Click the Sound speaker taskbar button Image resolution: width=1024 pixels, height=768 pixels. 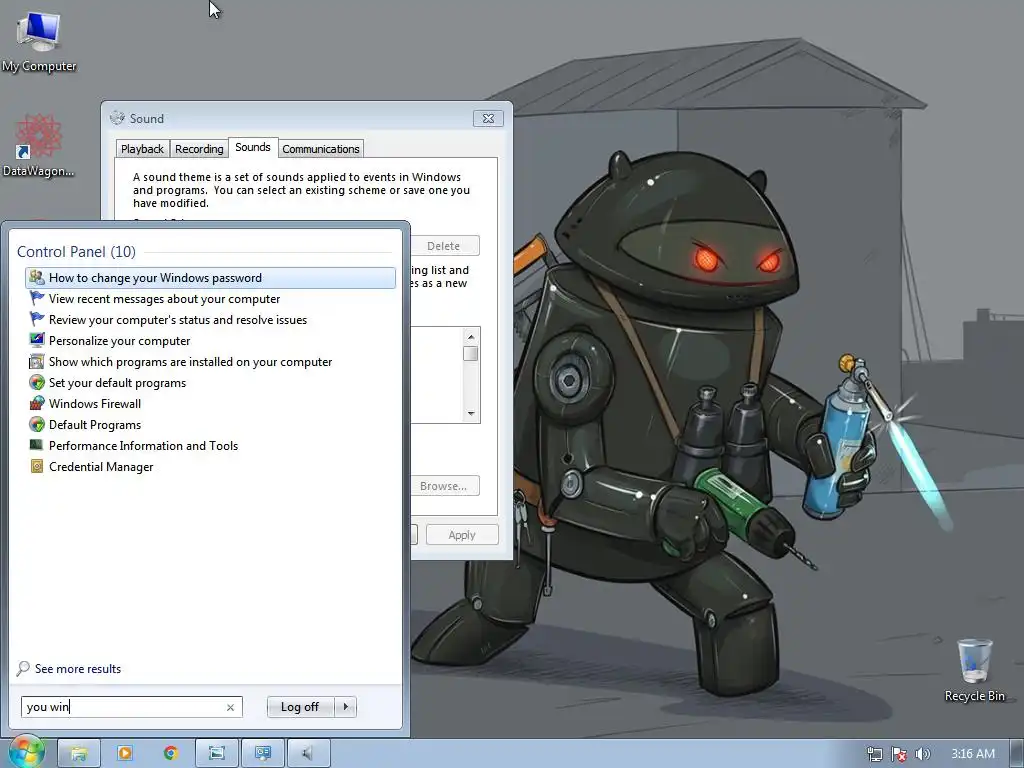tap(308, 754)
